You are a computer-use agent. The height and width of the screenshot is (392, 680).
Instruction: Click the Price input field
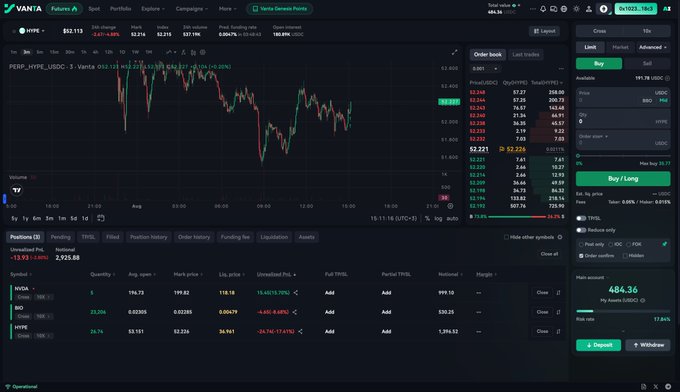point(623,97)
